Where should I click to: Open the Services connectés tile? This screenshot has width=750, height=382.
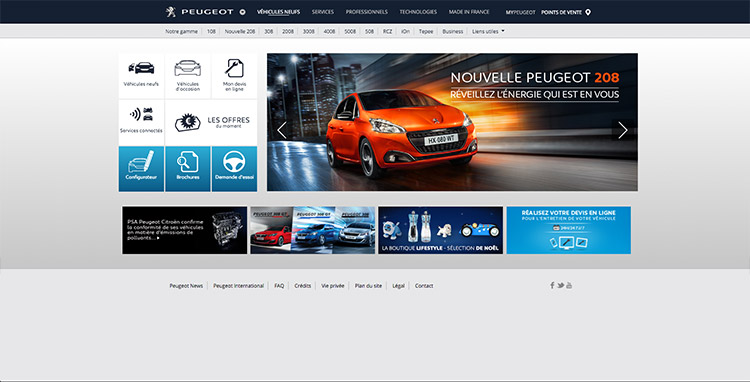(141, 122)
